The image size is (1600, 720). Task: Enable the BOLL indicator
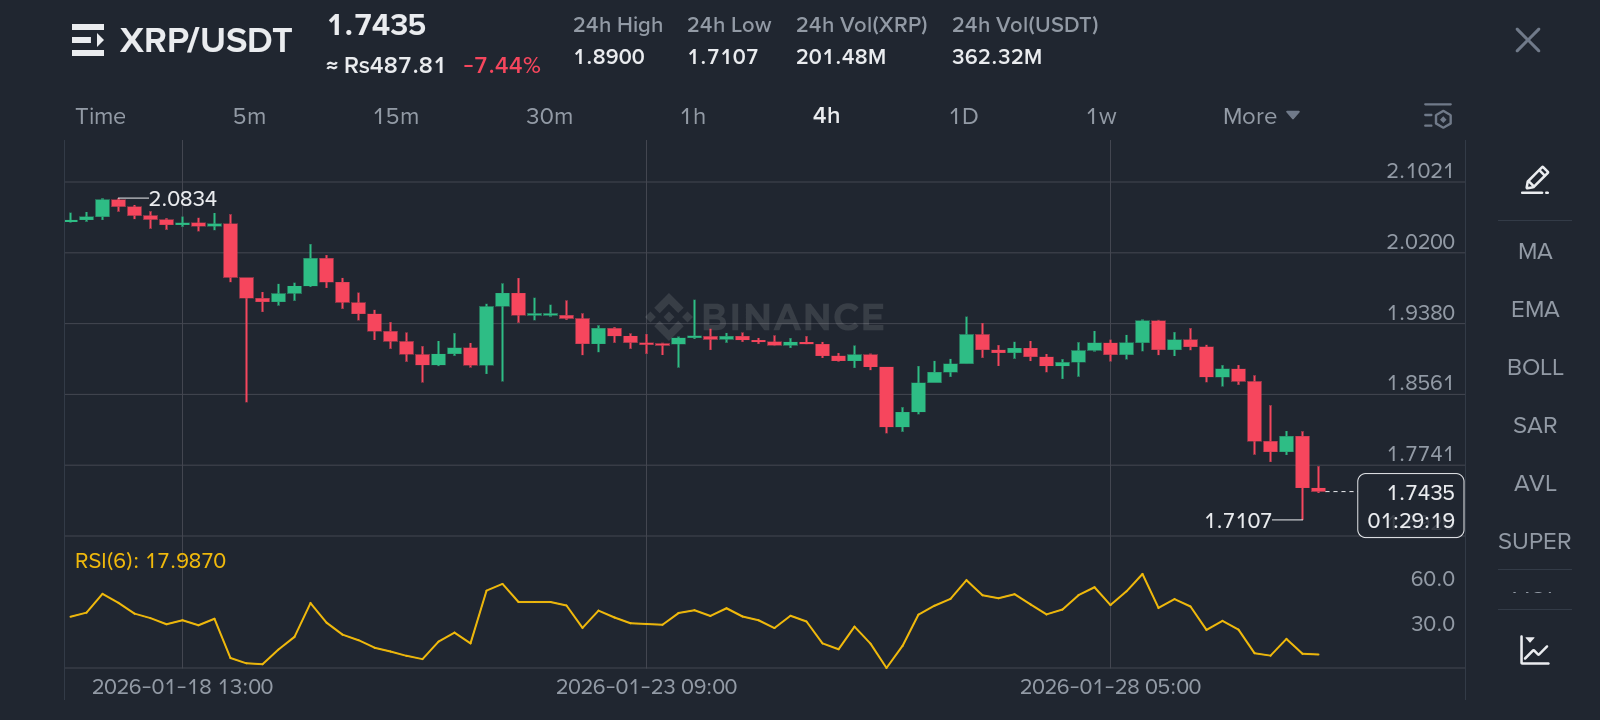point(1535,367)
